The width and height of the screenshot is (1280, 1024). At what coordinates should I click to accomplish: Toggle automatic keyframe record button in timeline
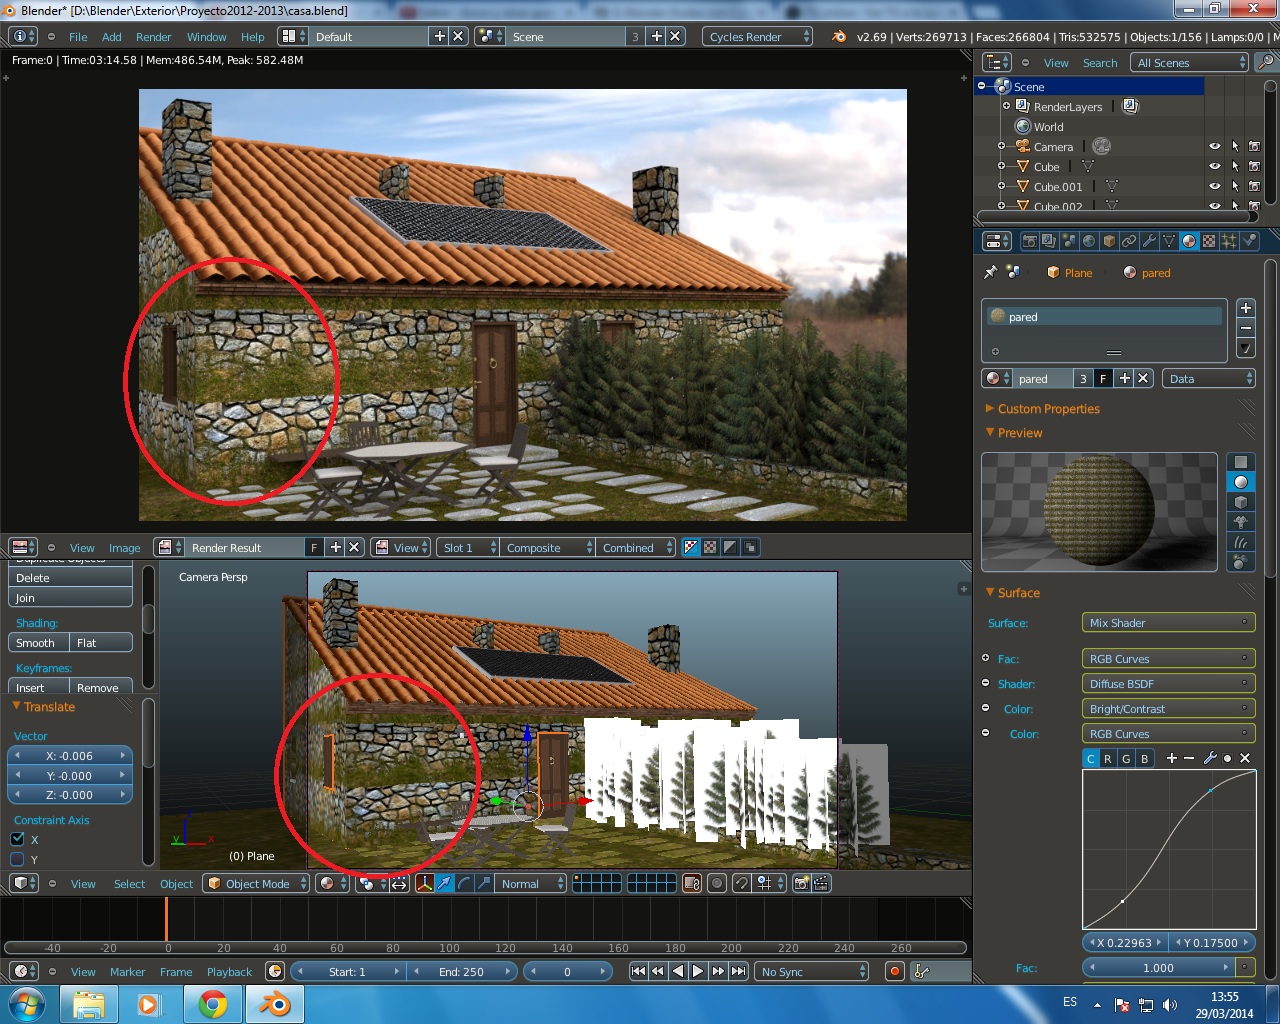pos(895,971)
